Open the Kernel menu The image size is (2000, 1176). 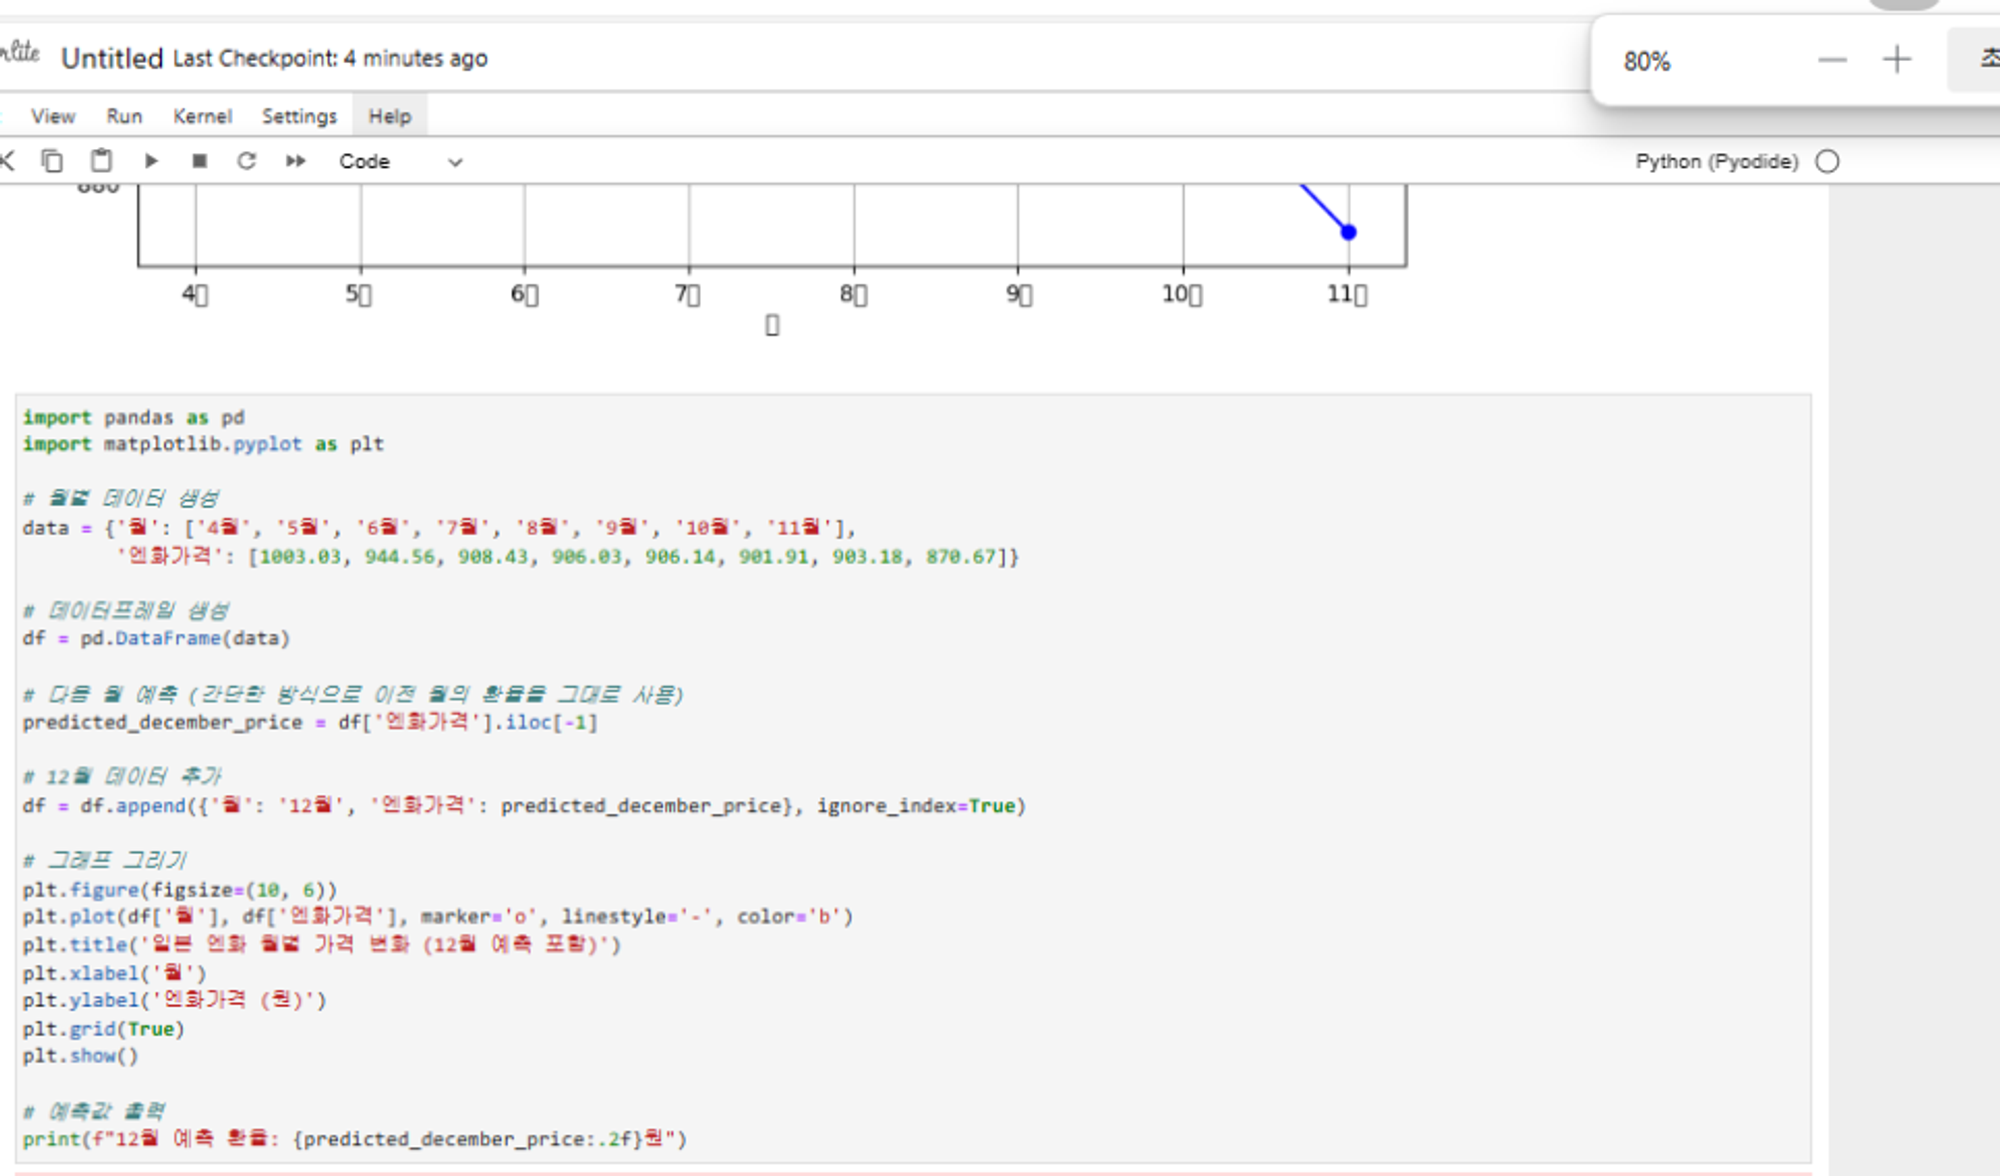(202, 116)
